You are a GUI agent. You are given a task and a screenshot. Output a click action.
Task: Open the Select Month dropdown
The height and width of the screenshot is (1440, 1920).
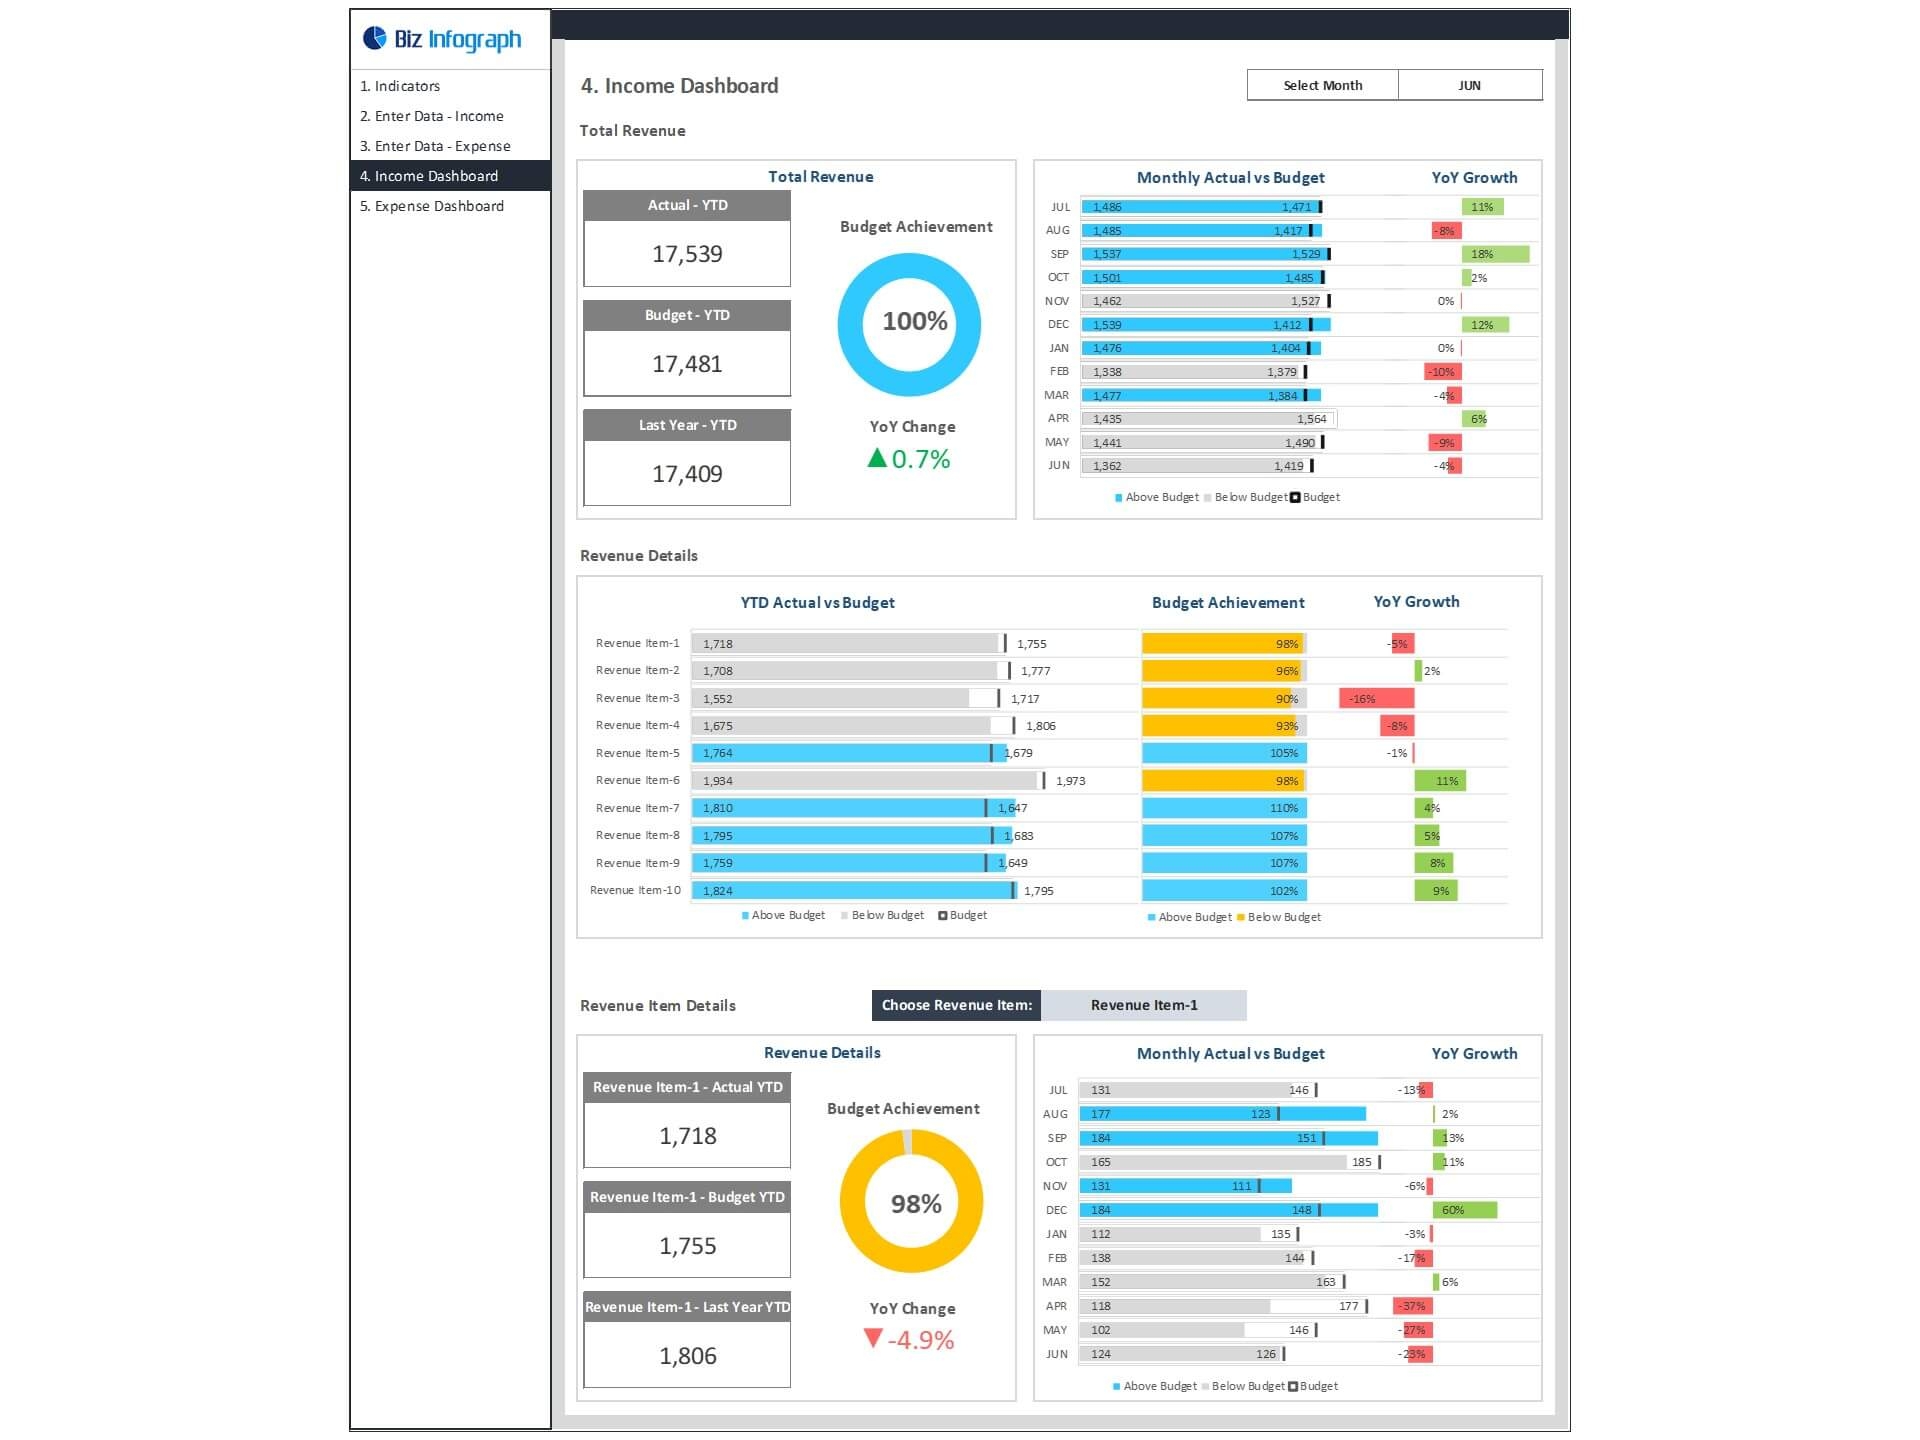pos(1322,85)
